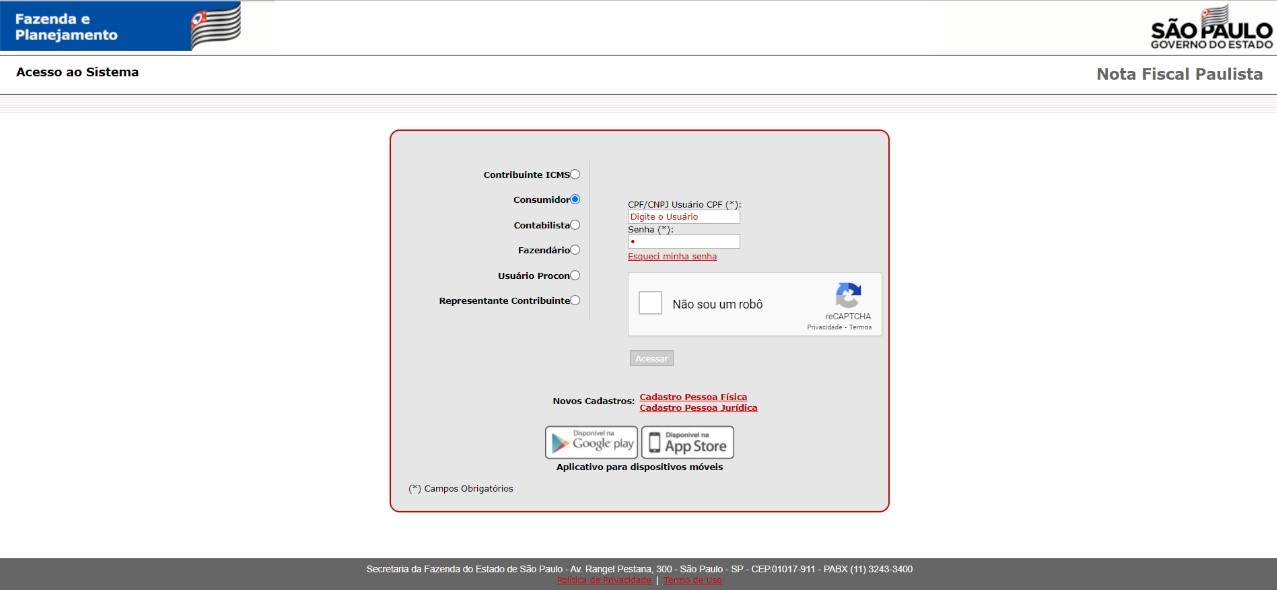Focus the Senha password field
The image size is (1277, 590).
point(684,241)
